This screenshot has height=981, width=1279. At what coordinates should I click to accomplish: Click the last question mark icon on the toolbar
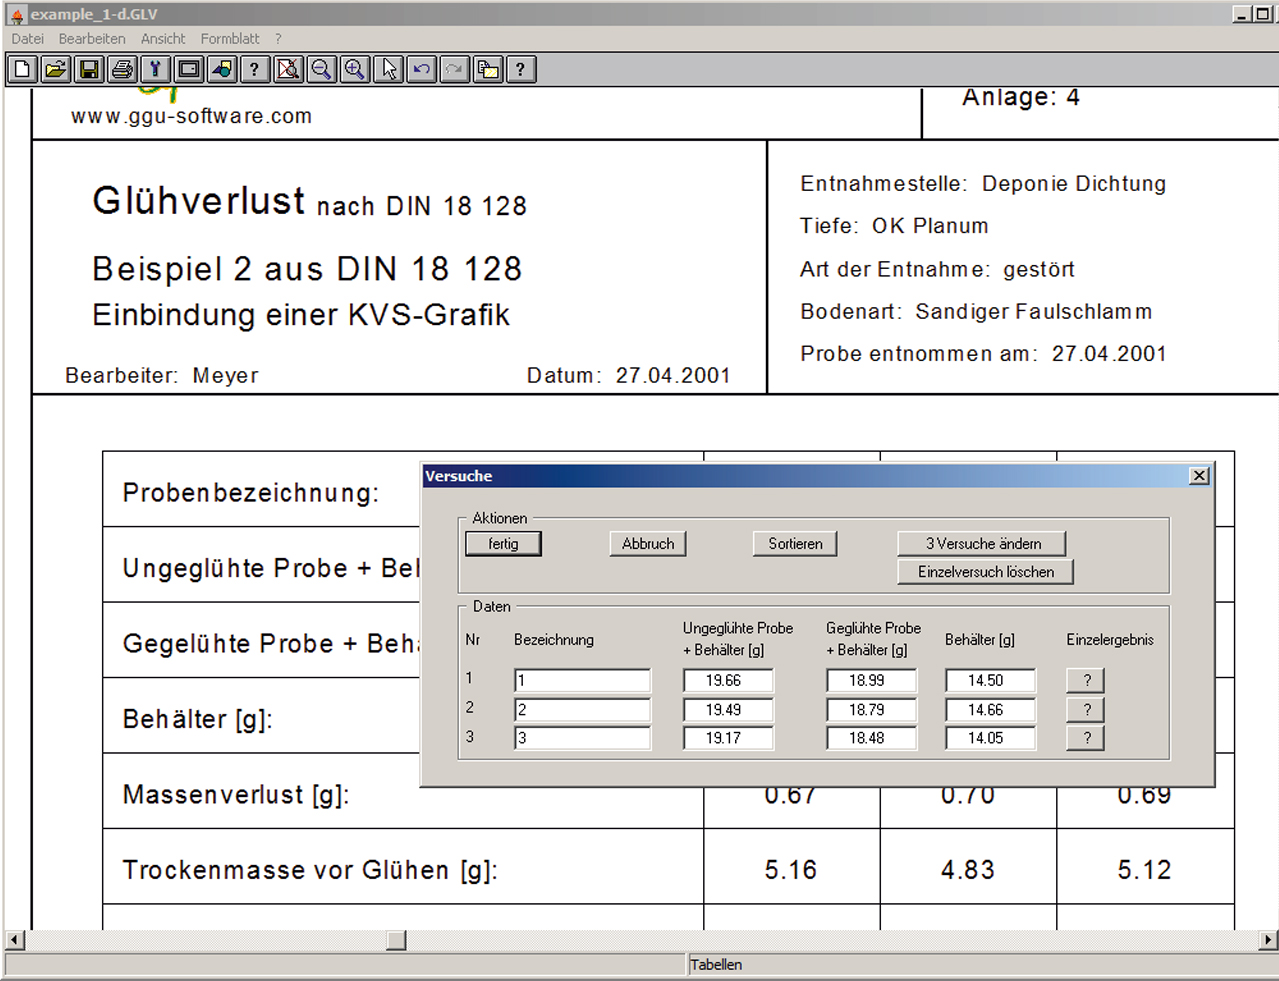click(520, 69)
